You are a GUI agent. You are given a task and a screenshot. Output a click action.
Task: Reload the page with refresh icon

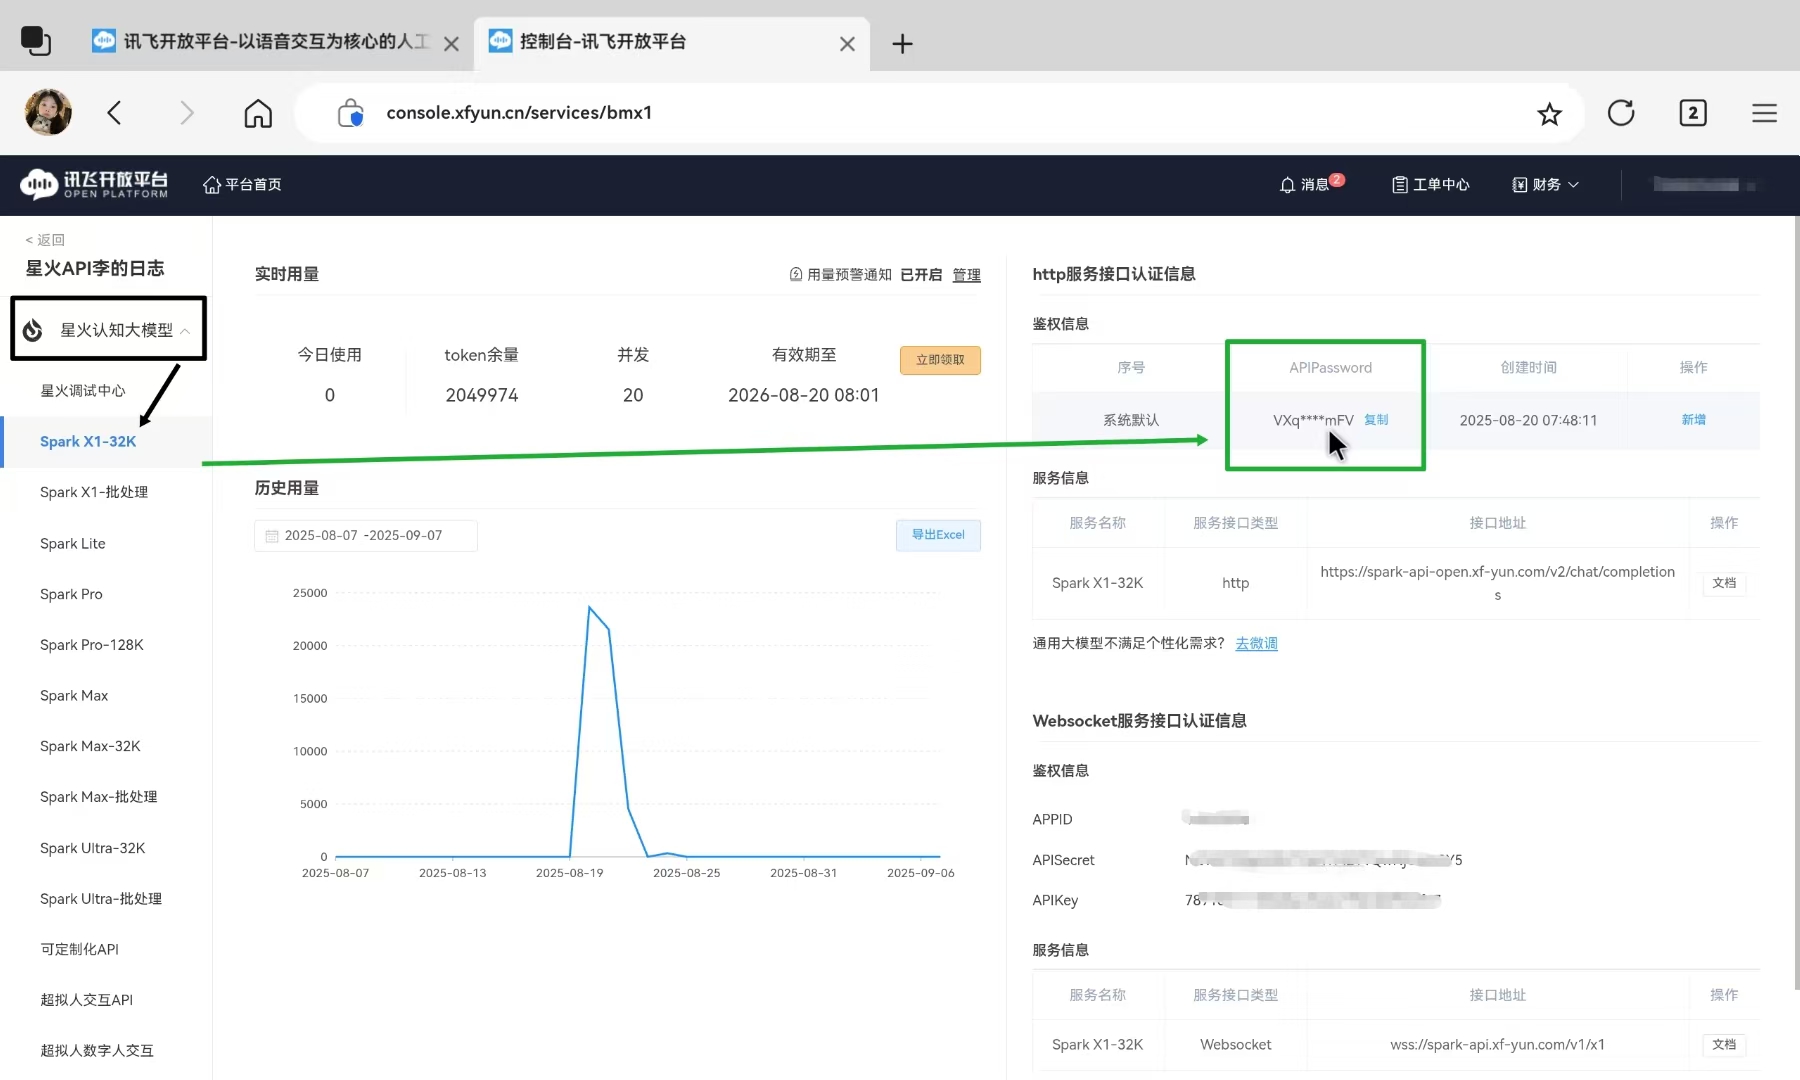tap(1621, 113)
